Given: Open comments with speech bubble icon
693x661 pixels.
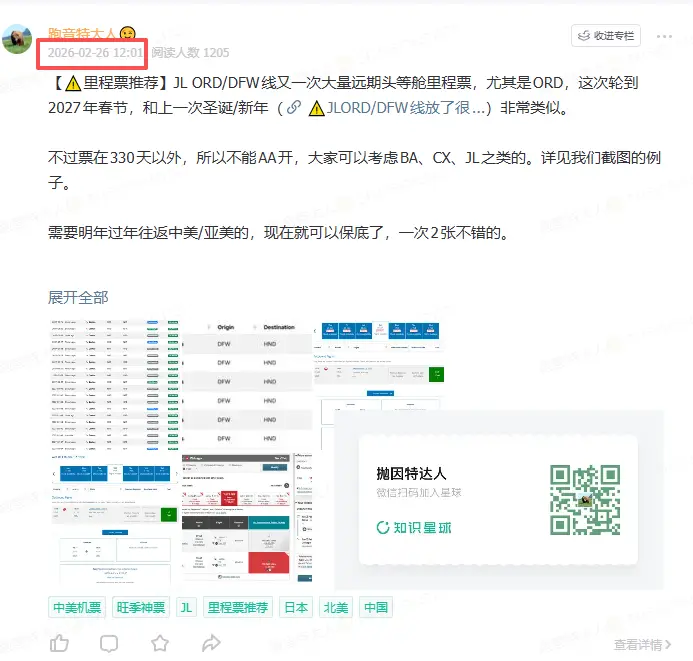Looking at the screenshot, I should click(109, 644).
